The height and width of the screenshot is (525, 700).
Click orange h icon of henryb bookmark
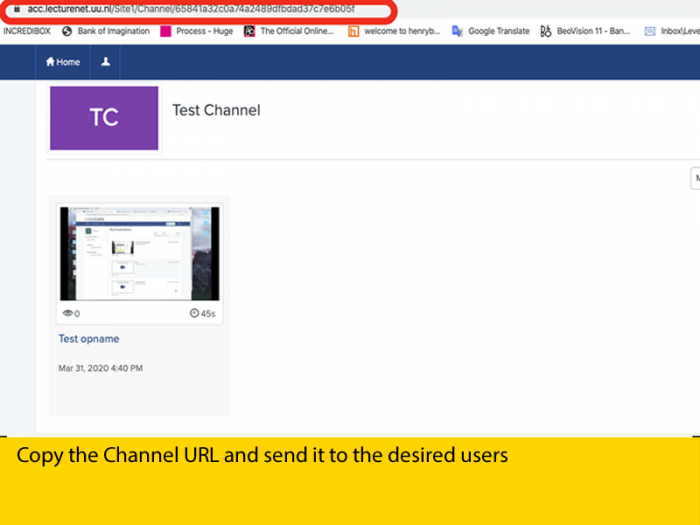tap(354, 31)
